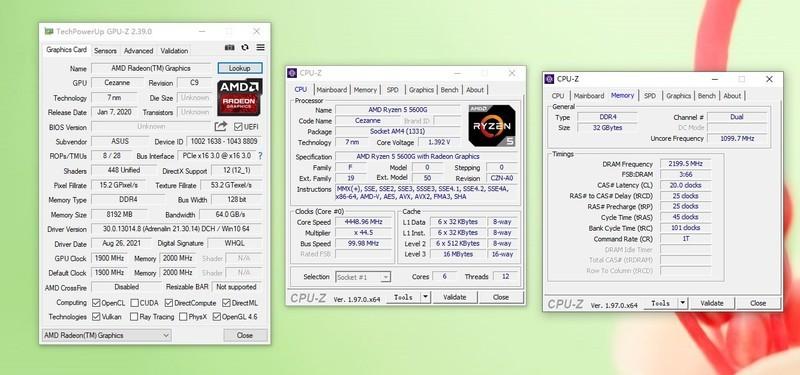
Task: Toggle the OpenGL 4.6 checkbox
Action: pyautogui.click(x=217, y=317)
